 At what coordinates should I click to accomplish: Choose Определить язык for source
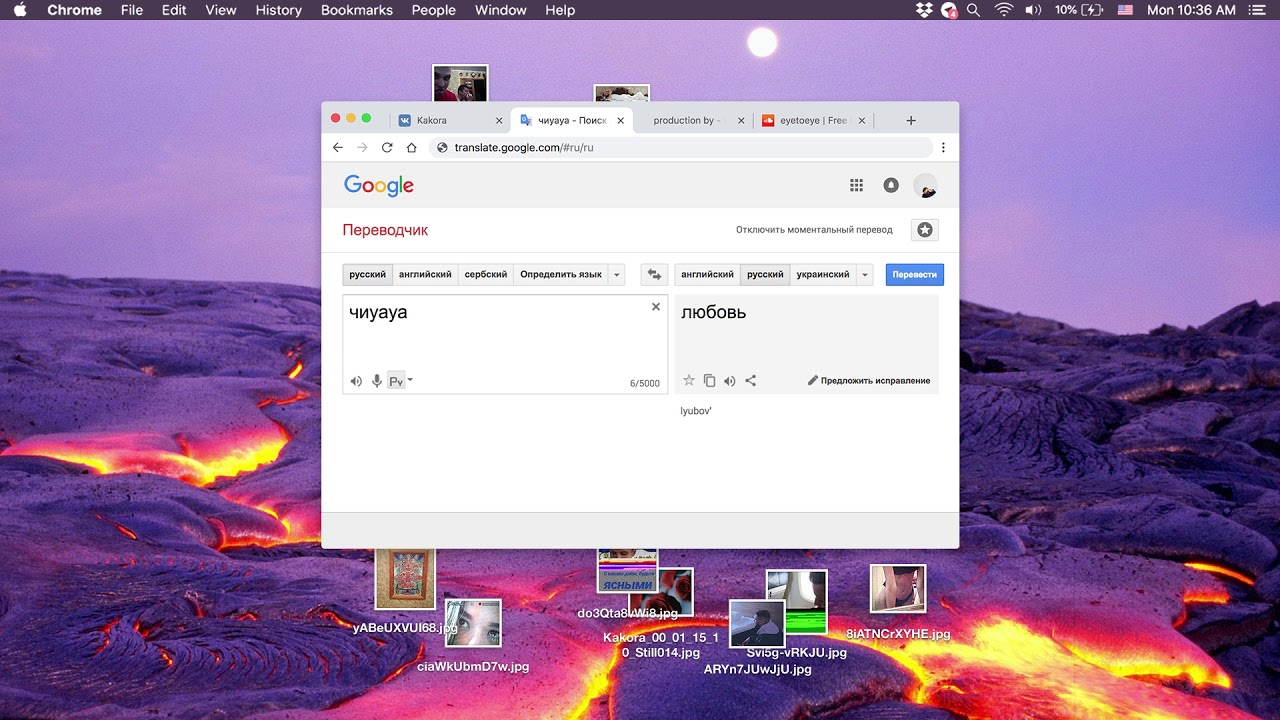click(561, 274)
